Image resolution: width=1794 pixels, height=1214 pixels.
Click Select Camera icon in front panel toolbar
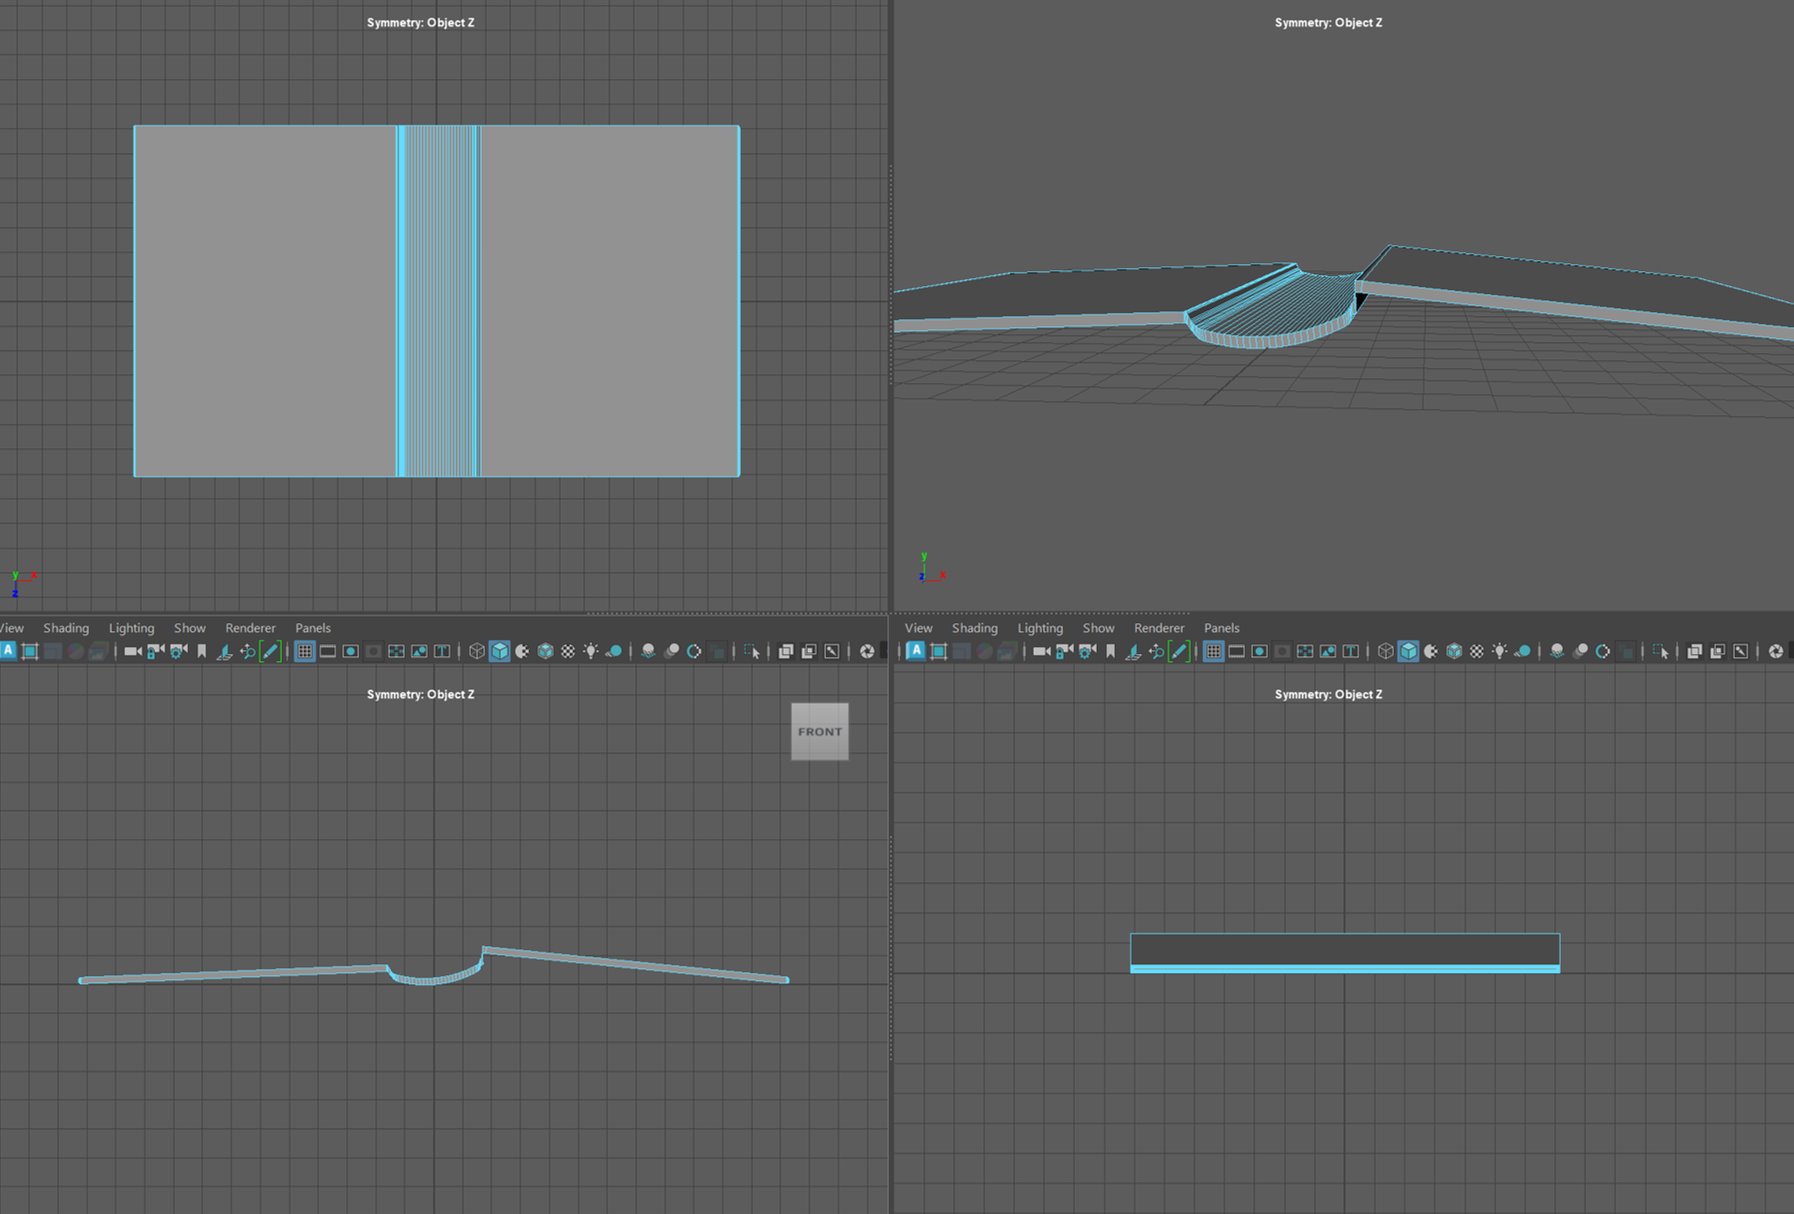[x=132, y=651]
